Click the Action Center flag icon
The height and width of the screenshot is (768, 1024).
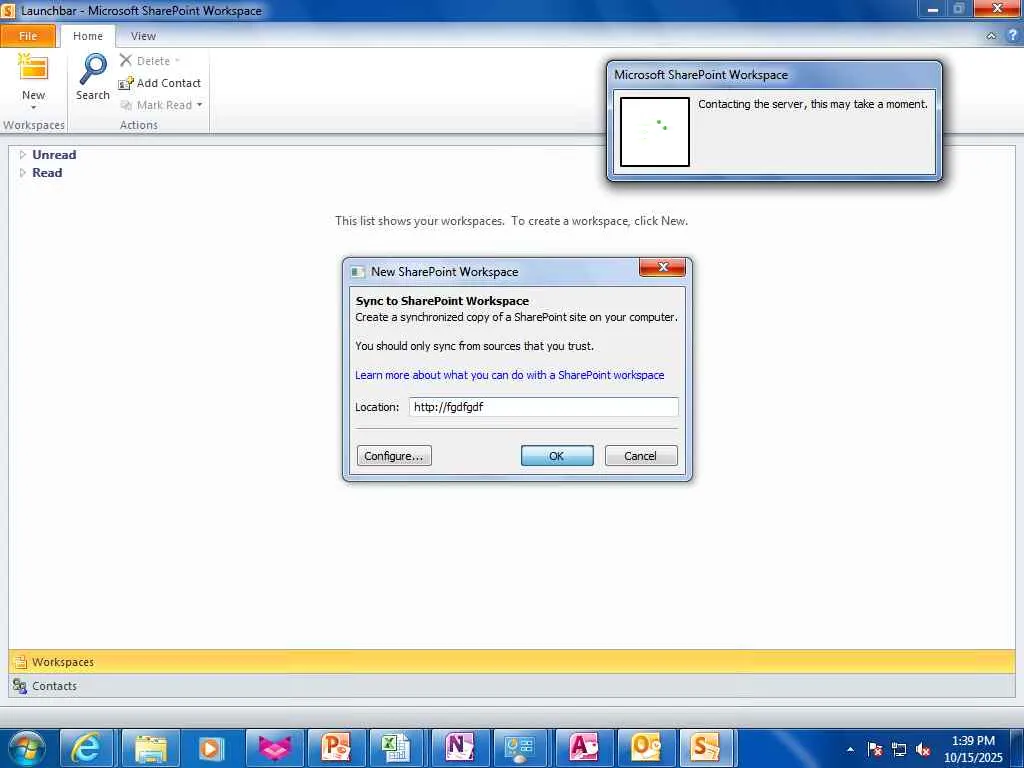click(x=875, y=749)
